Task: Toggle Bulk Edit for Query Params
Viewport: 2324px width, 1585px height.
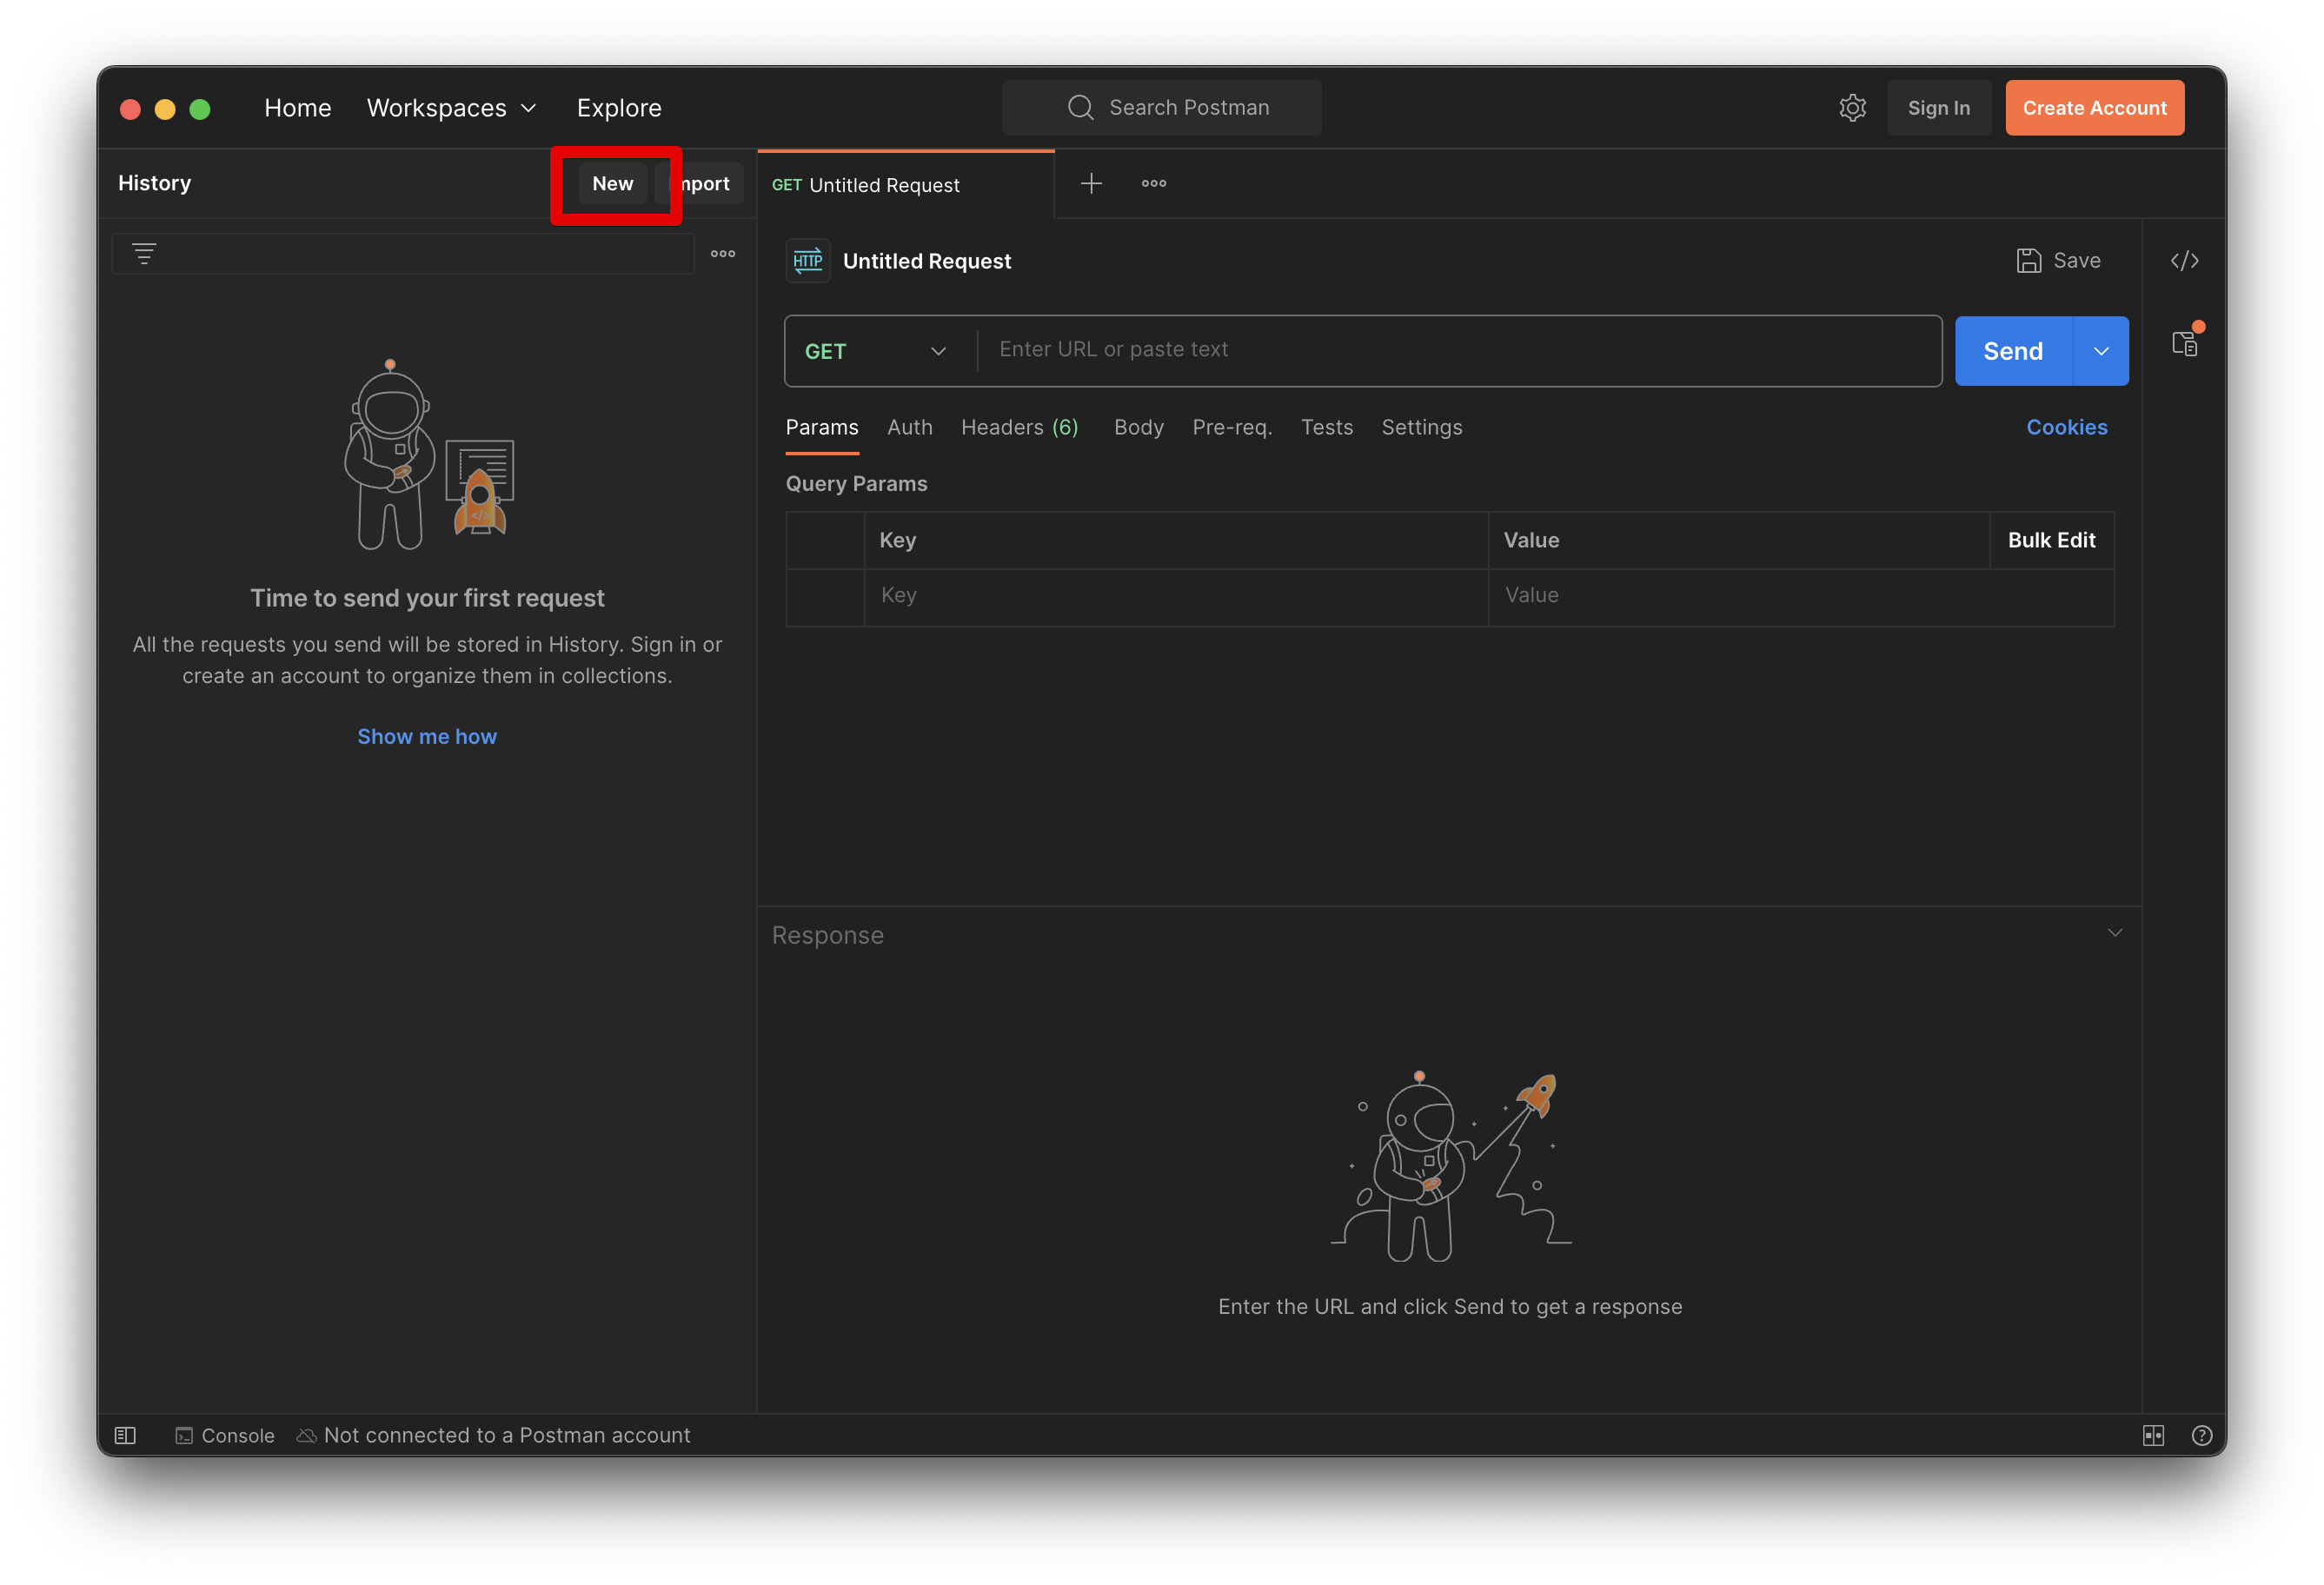Action: pos(2052,540)
